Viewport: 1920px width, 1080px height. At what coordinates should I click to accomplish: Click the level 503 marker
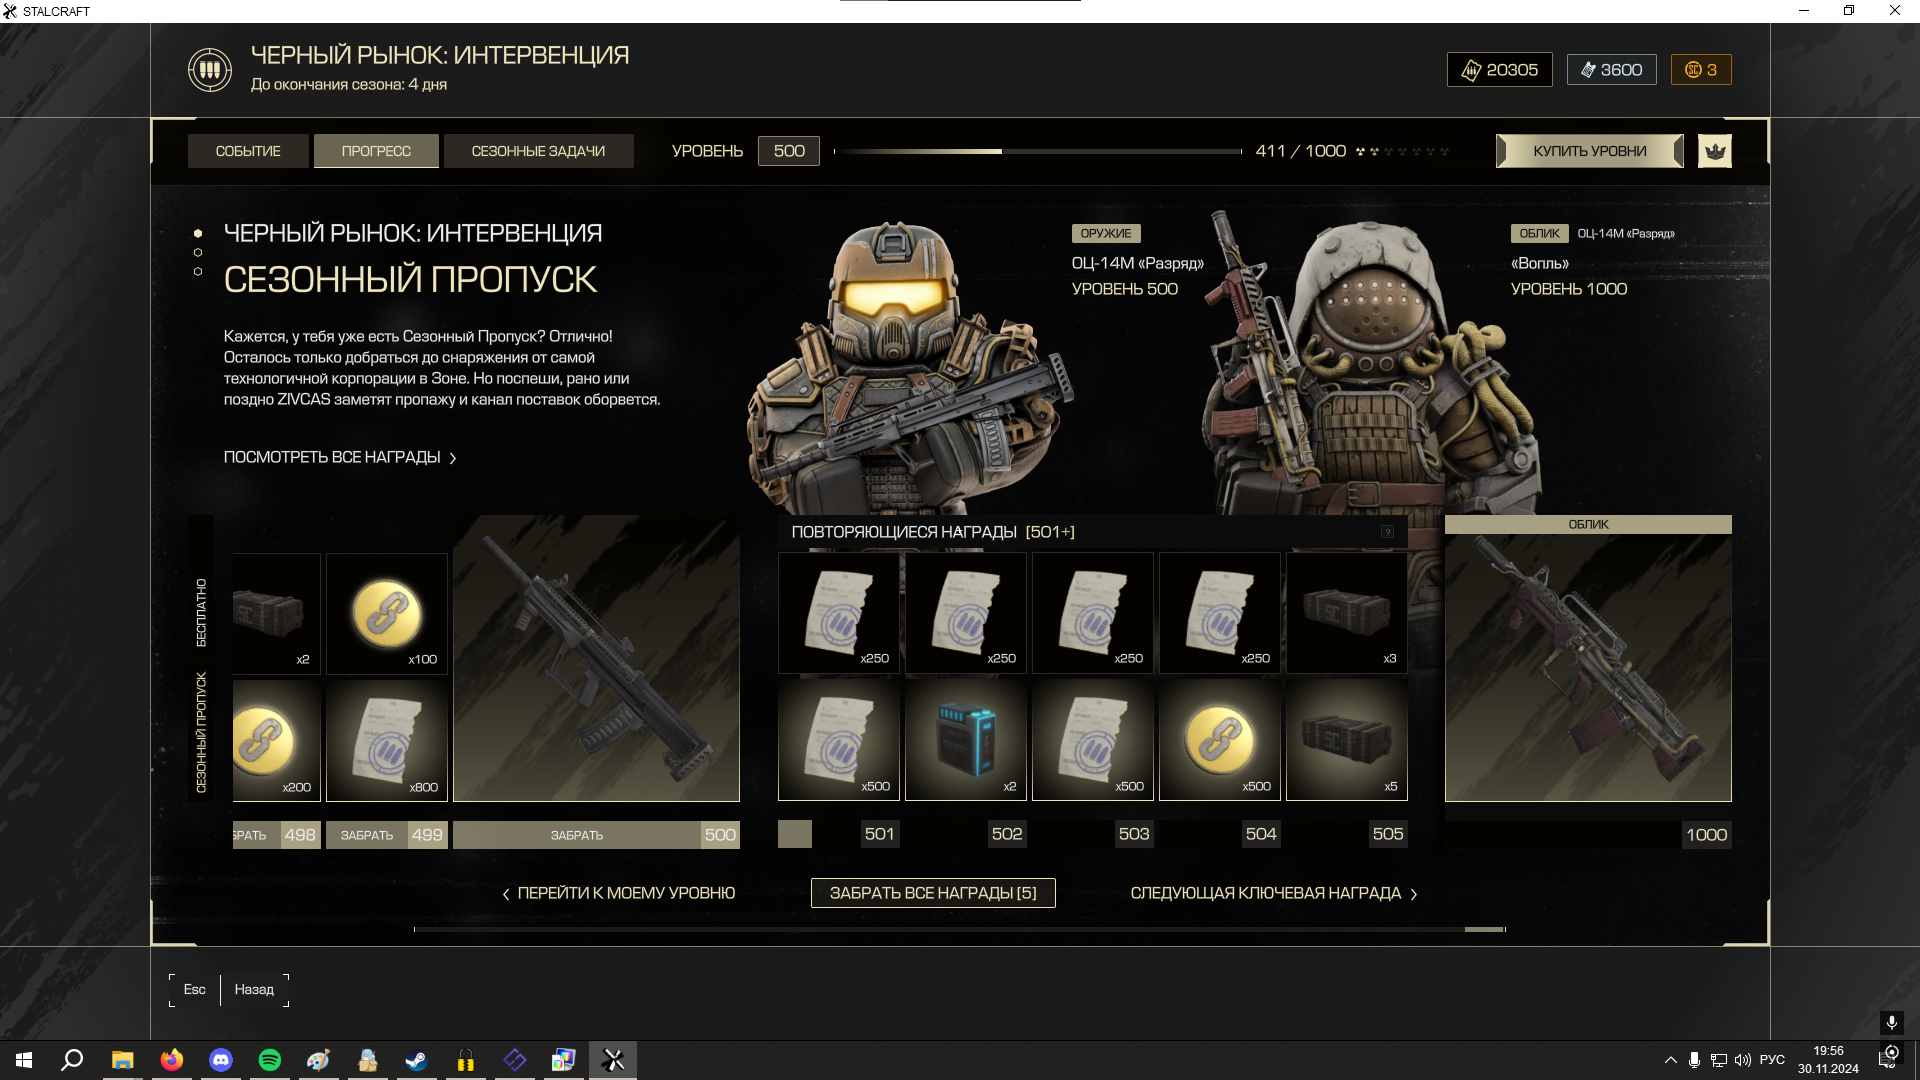(x=1133, y=834)
